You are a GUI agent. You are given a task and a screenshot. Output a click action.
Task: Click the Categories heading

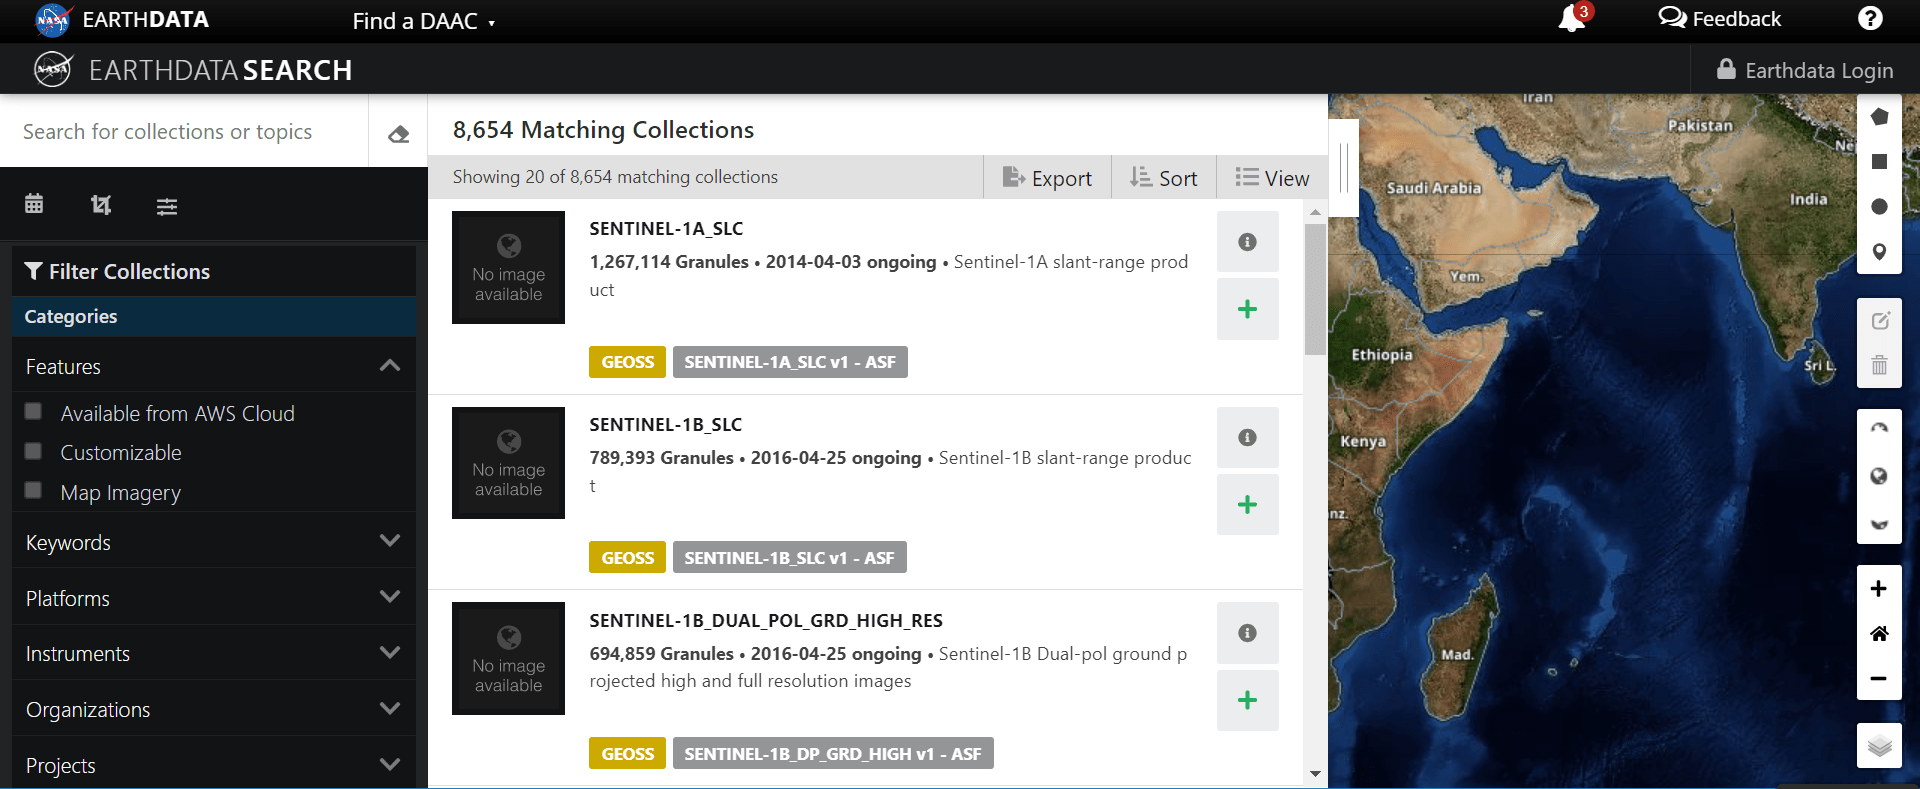(x=71, y=316)
